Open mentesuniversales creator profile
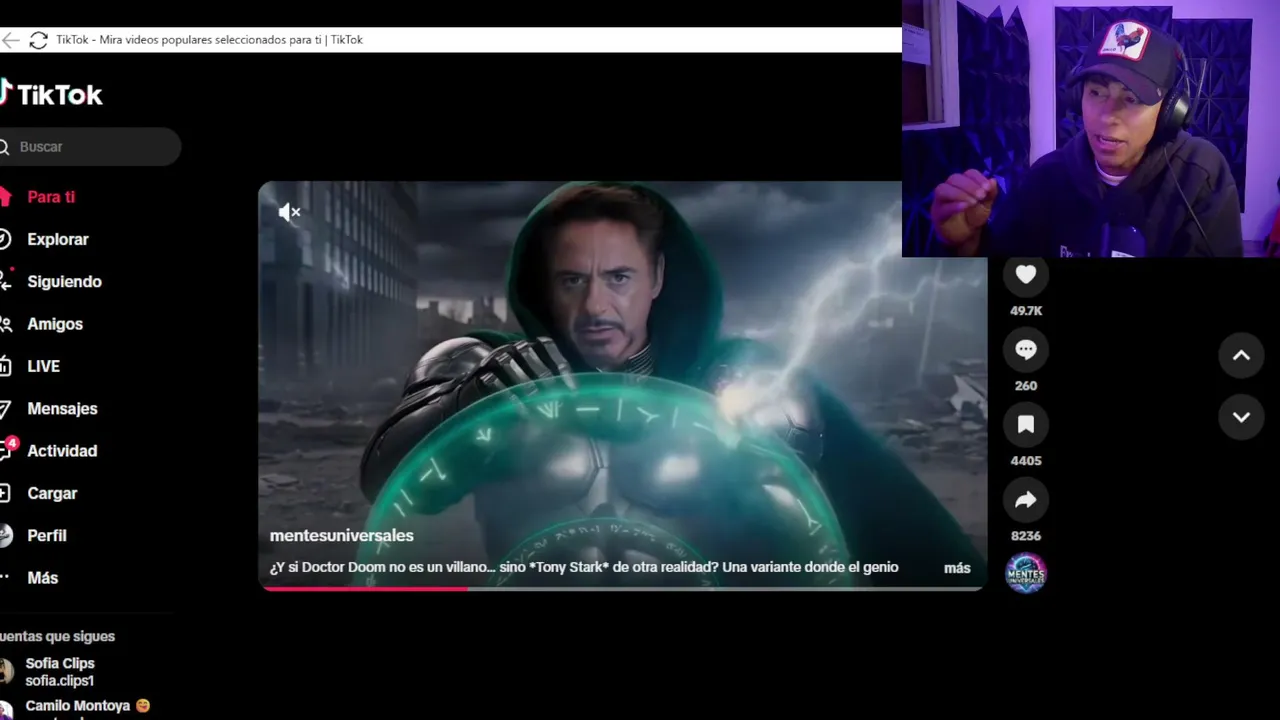The height and width of the screenshot is (720, 1280). 341,536
